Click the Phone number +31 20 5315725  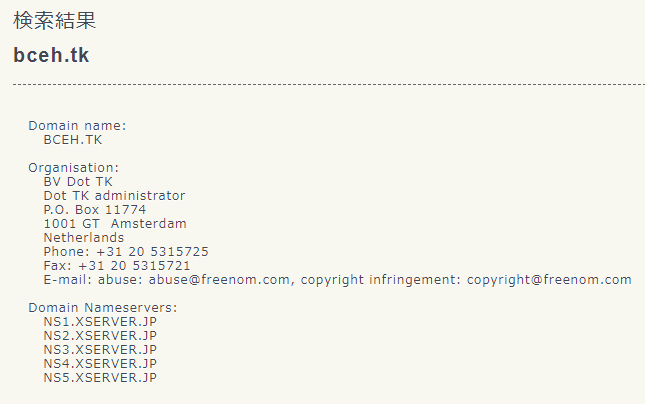pos(153,252)
